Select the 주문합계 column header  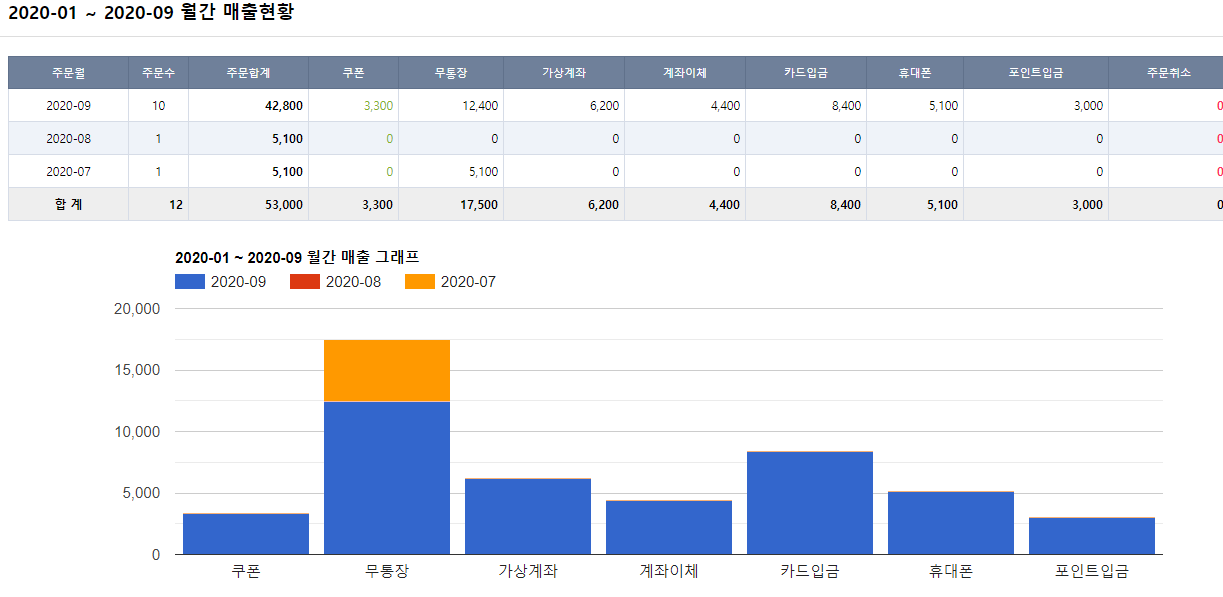(x=248, y=73)
